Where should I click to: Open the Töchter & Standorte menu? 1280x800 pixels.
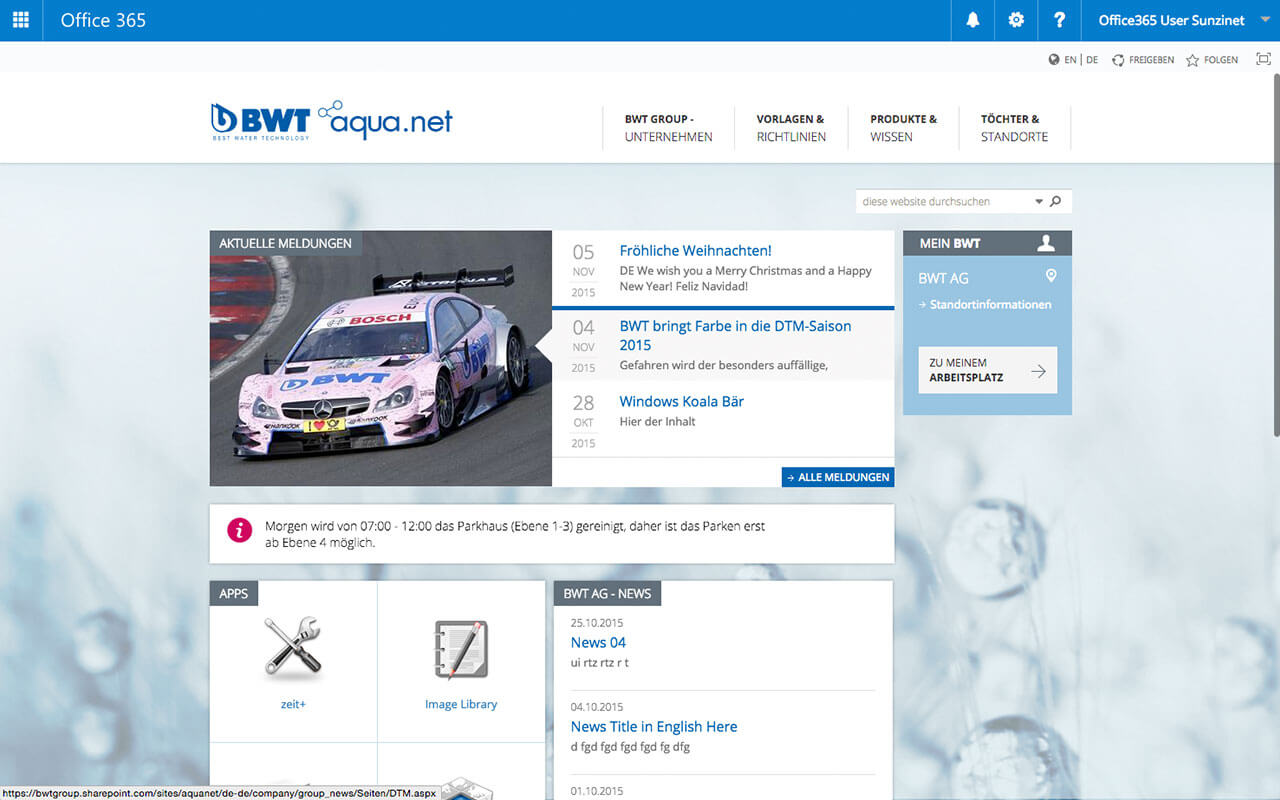pyautogui.click(x=1014, y=128)
